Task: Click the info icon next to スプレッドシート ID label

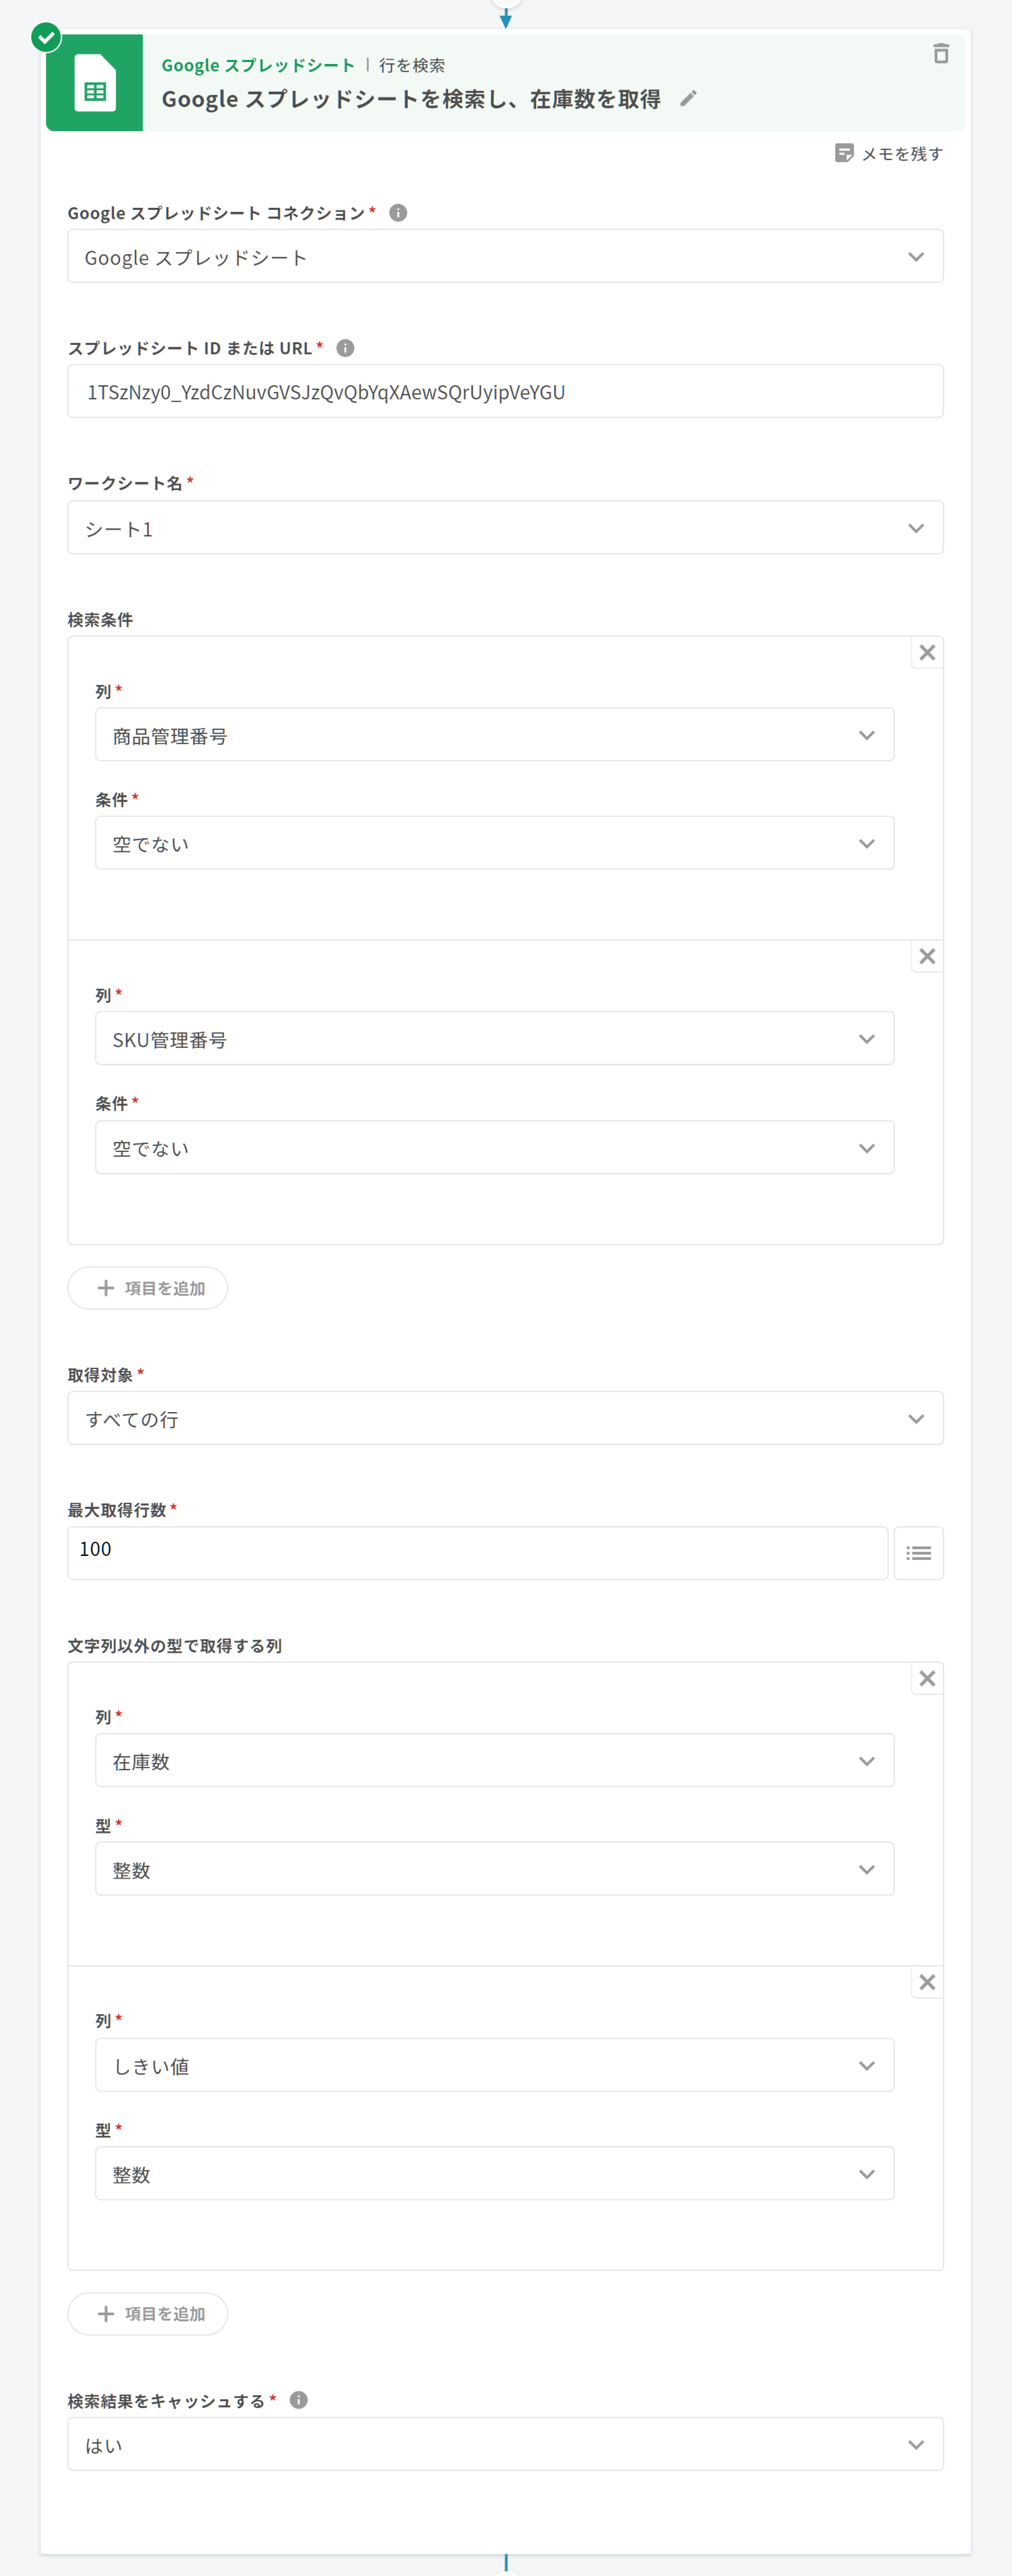Action: (345, 348)
